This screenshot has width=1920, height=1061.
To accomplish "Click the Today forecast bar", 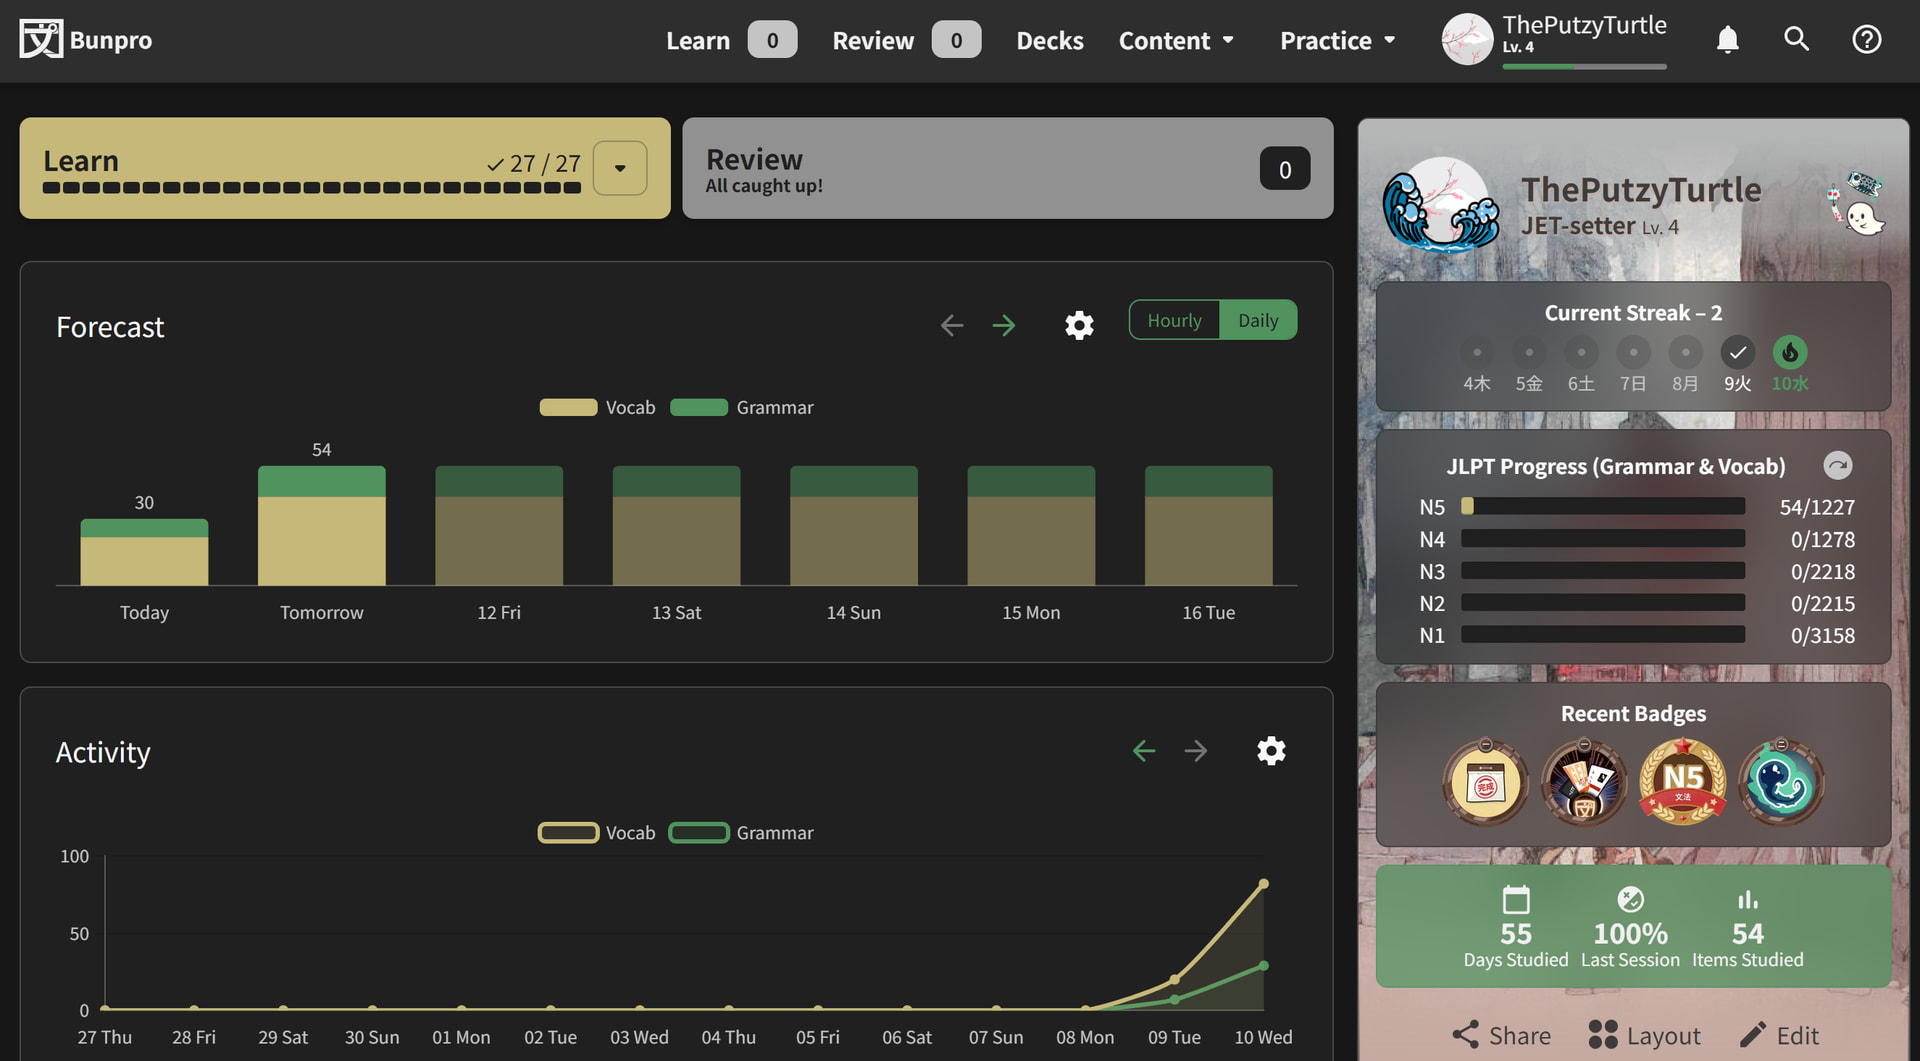I will pos(144,552).
